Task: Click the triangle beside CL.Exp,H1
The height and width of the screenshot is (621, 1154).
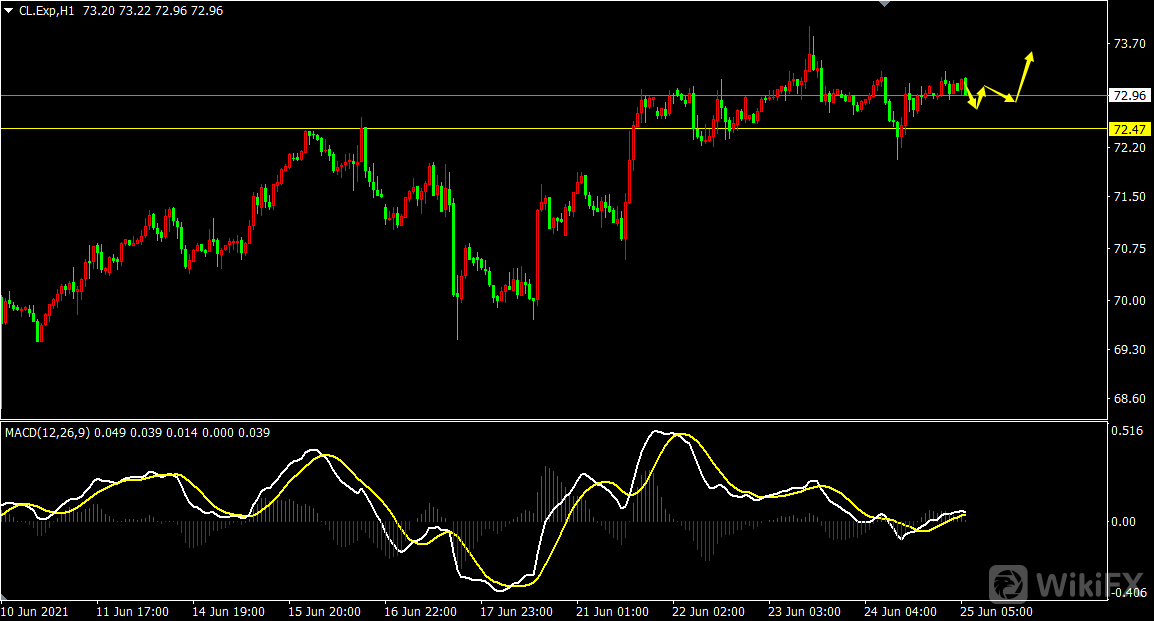Action: (8, 11)
